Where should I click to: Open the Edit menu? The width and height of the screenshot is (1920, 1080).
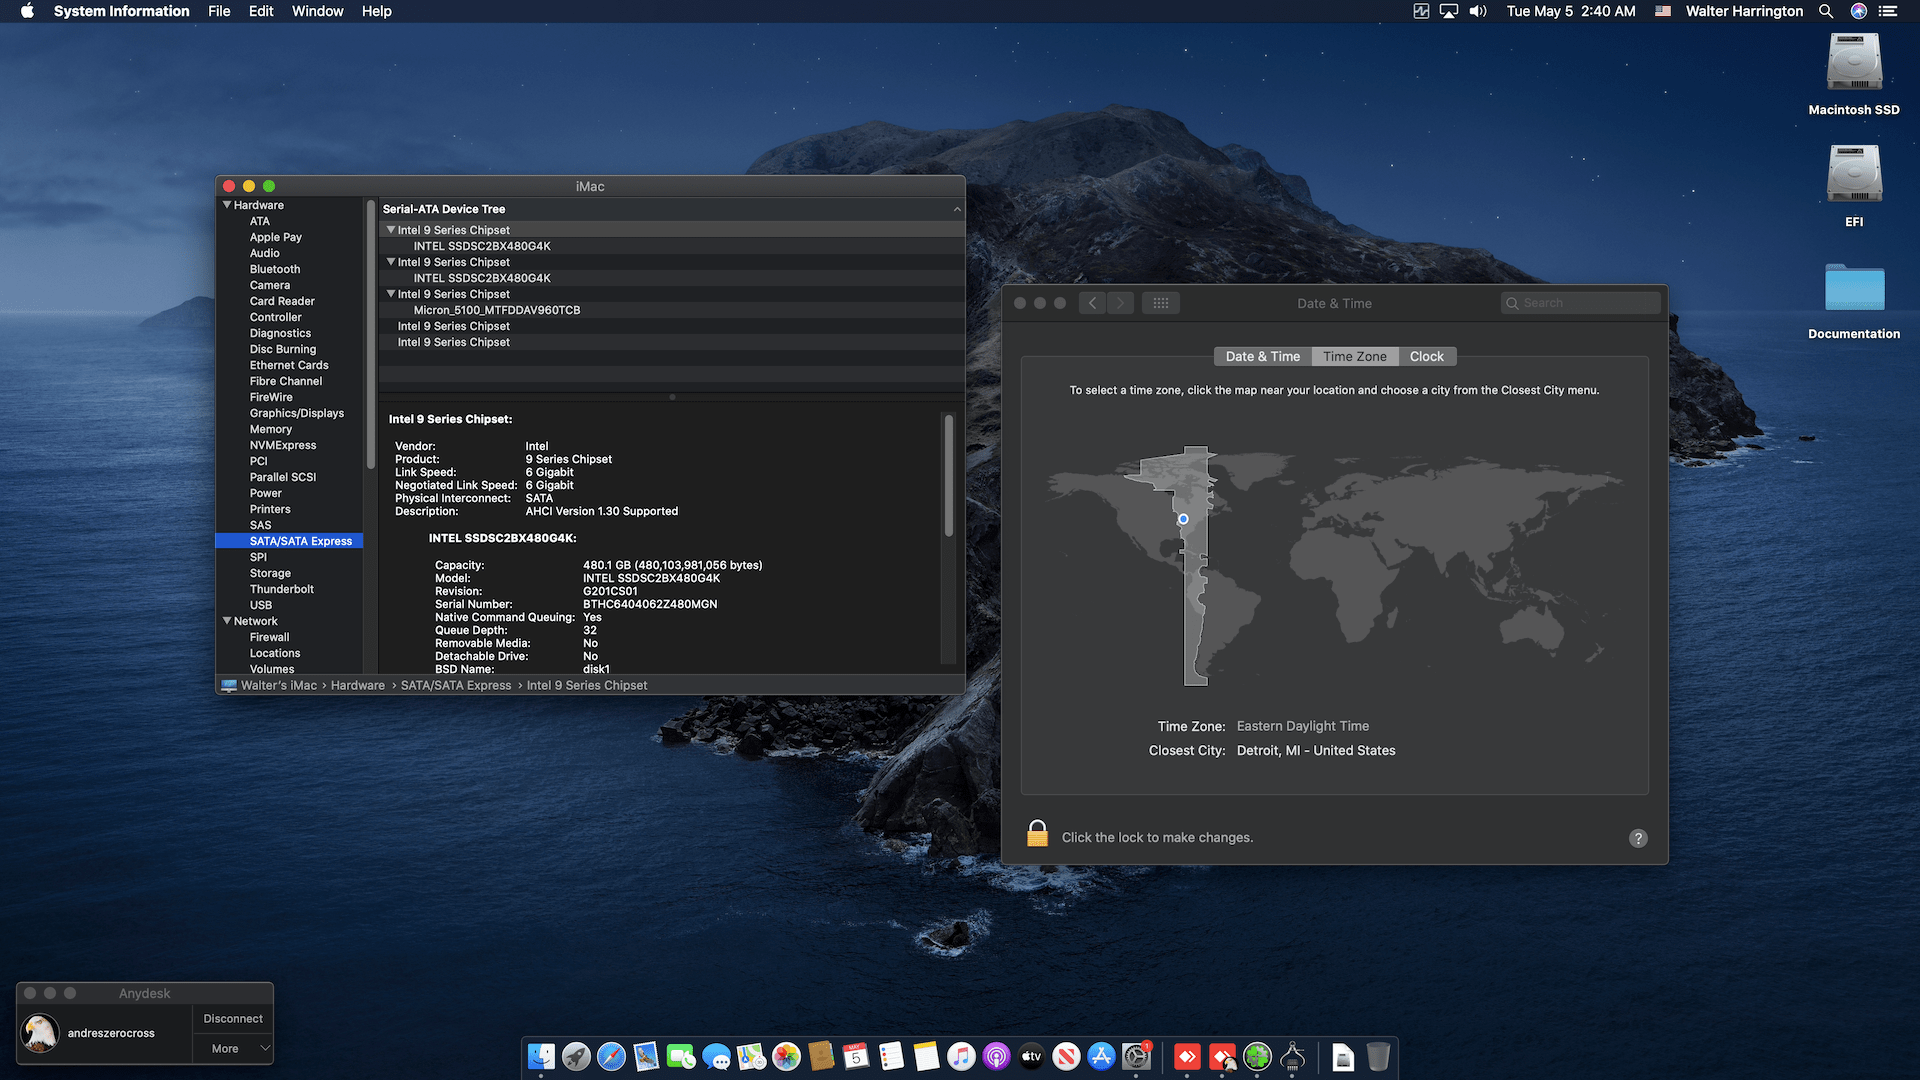[261, 11]
